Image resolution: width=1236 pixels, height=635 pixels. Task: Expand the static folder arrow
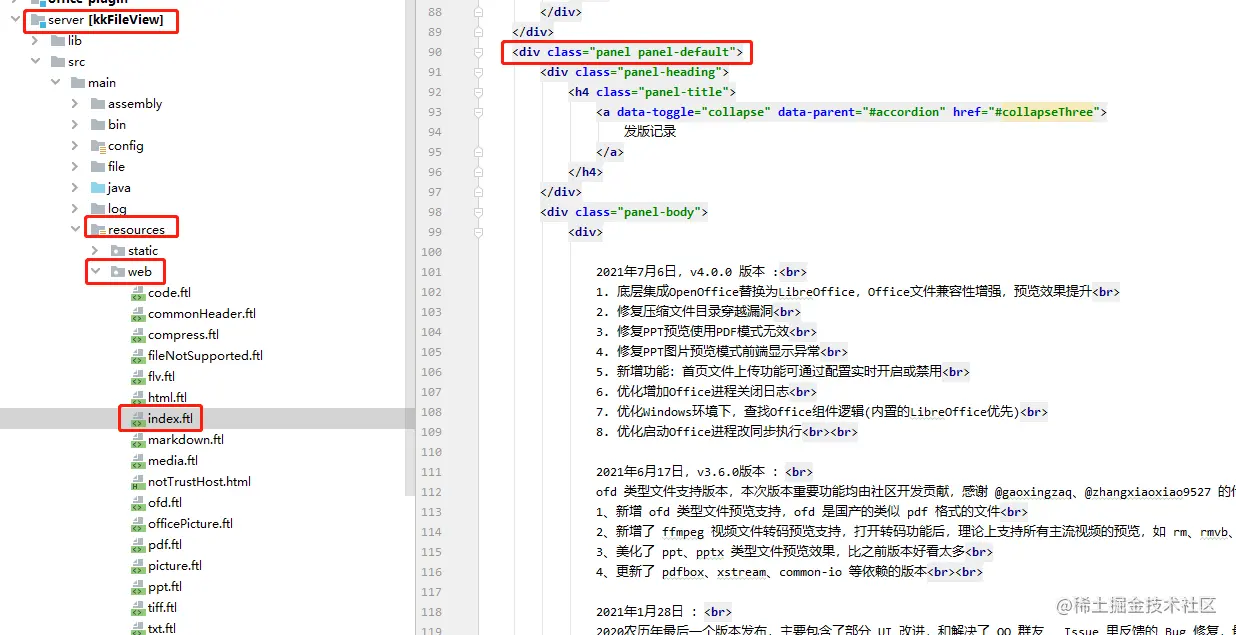pyautogui.click(x=96, y=251)
